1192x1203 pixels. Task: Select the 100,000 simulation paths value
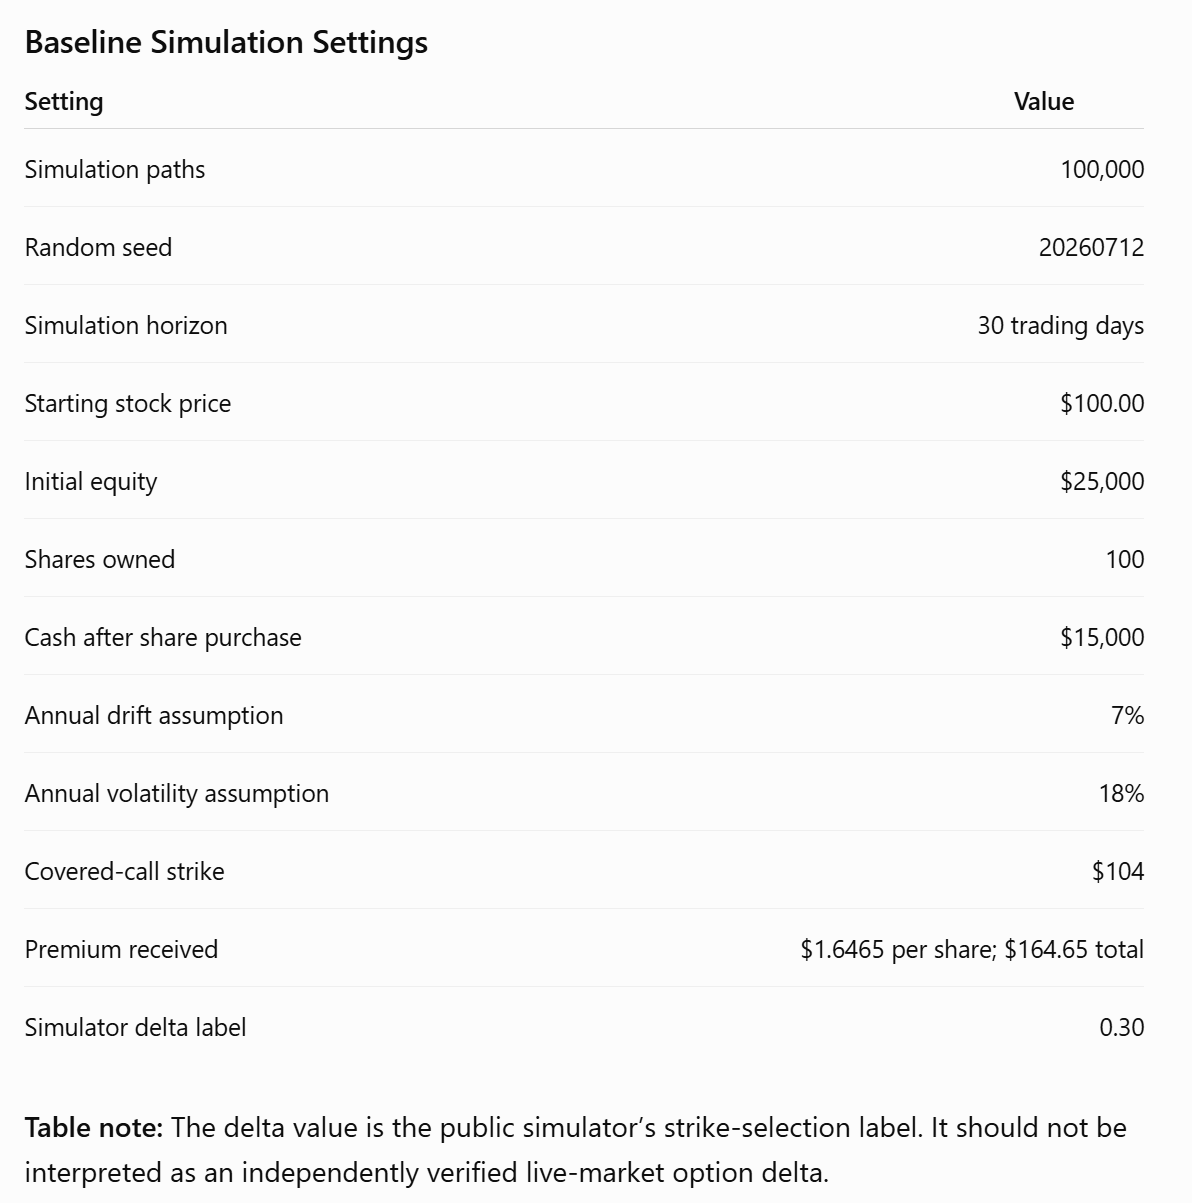[1102, 170]
